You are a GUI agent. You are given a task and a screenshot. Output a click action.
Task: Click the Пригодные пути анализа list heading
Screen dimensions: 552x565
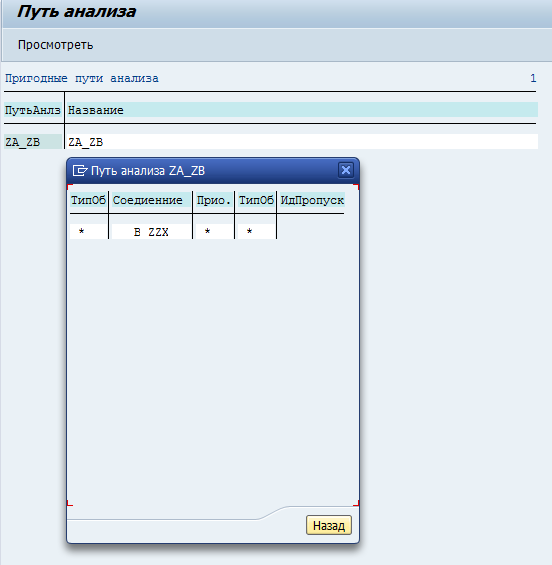pyautogui.click(x=81, y=78)
